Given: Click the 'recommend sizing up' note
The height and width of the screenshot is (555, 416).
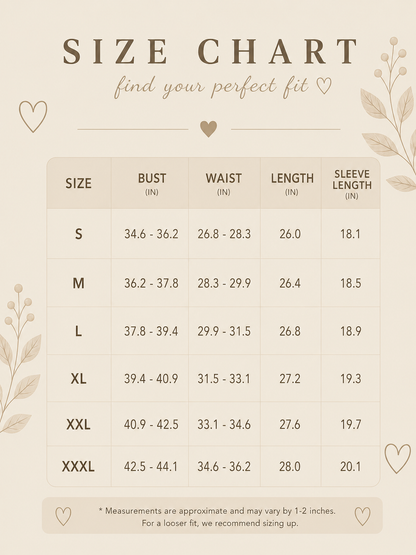Looking at the screenshot, I should coord(220,523).
